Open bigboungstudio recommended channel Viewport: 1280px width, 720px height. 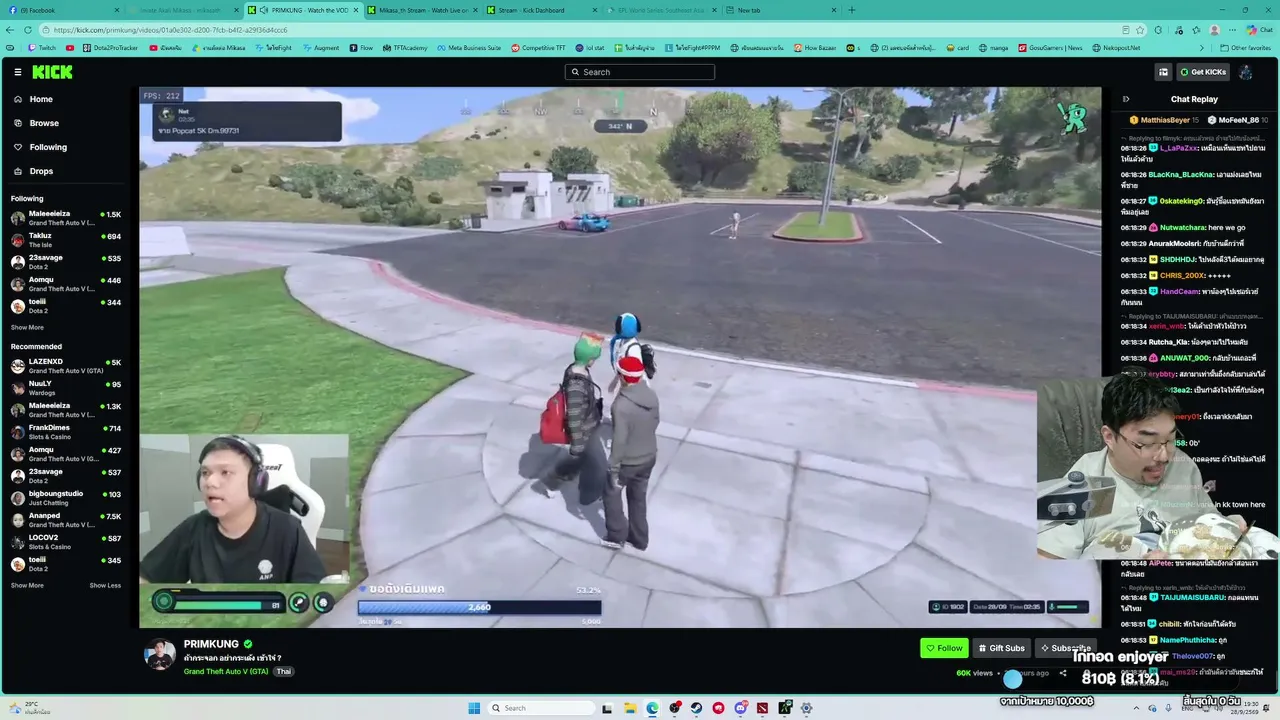coord(66,497)
